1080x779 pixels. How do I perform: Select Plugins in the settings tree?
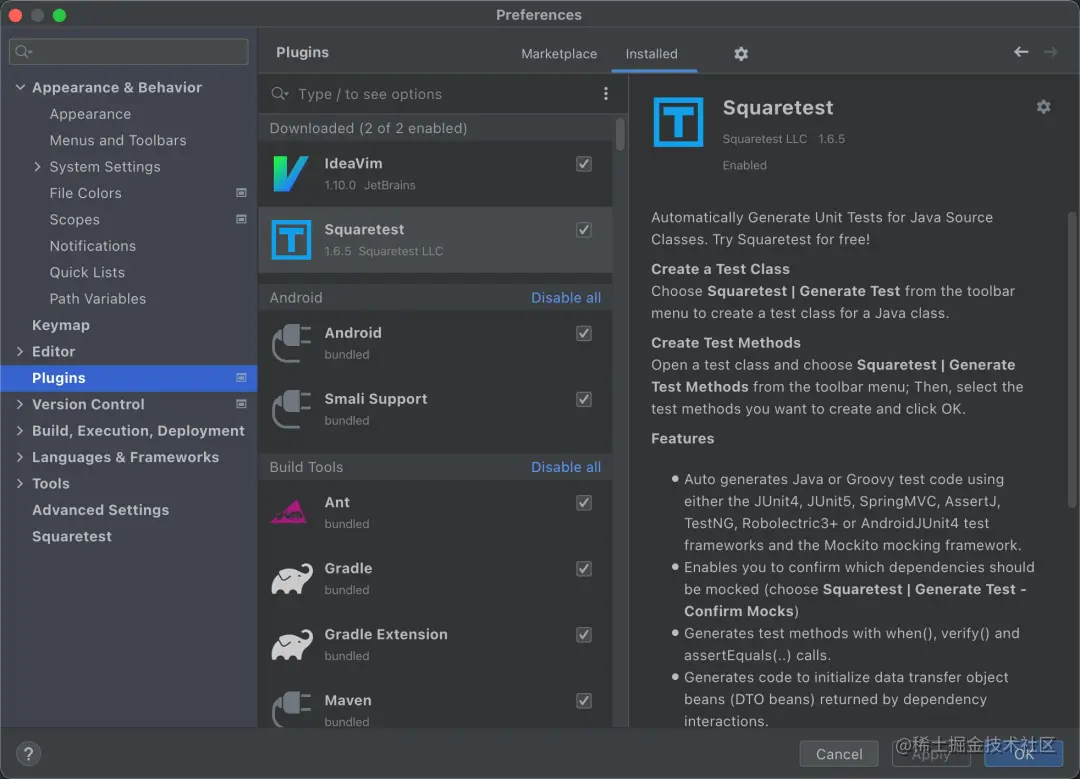tap(129, 378)
